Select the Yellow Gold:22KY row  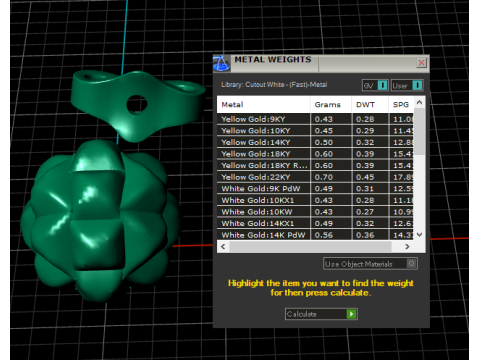click(315, 177)
